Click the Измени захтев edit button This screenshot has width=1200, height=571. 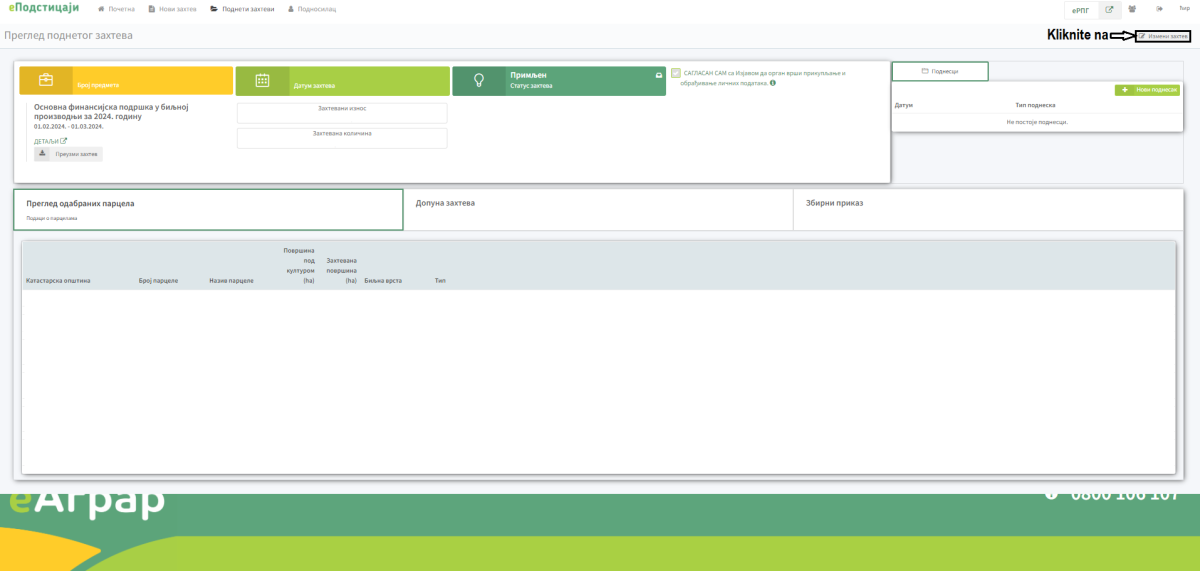click(1164, 36)
